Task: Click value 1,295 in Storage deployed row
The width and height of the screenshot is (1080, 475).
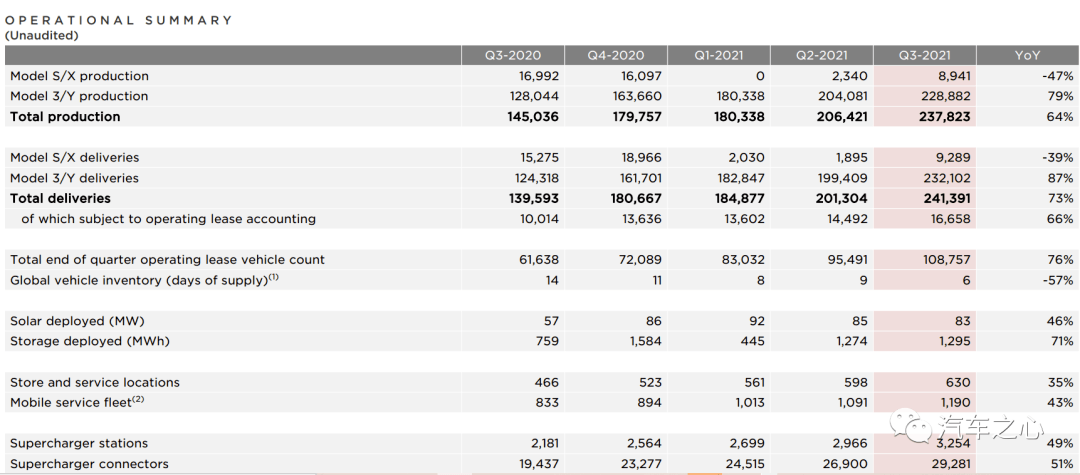Action: click(953, 341)
